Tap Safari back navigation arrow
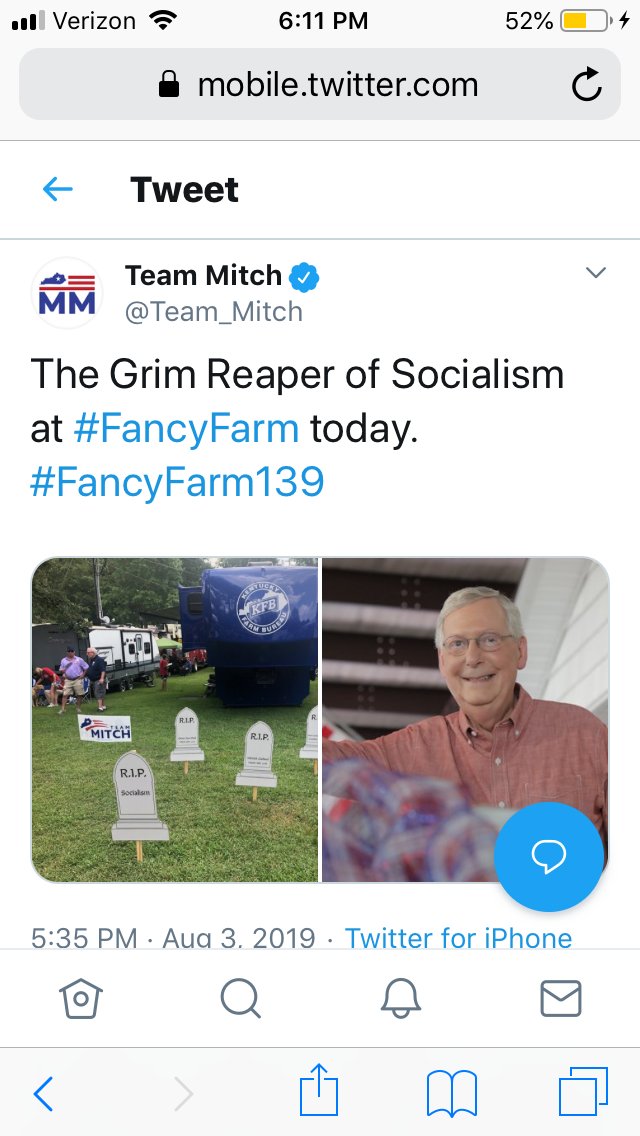This screenshot has width=640, height=1136. (43, 1093)
